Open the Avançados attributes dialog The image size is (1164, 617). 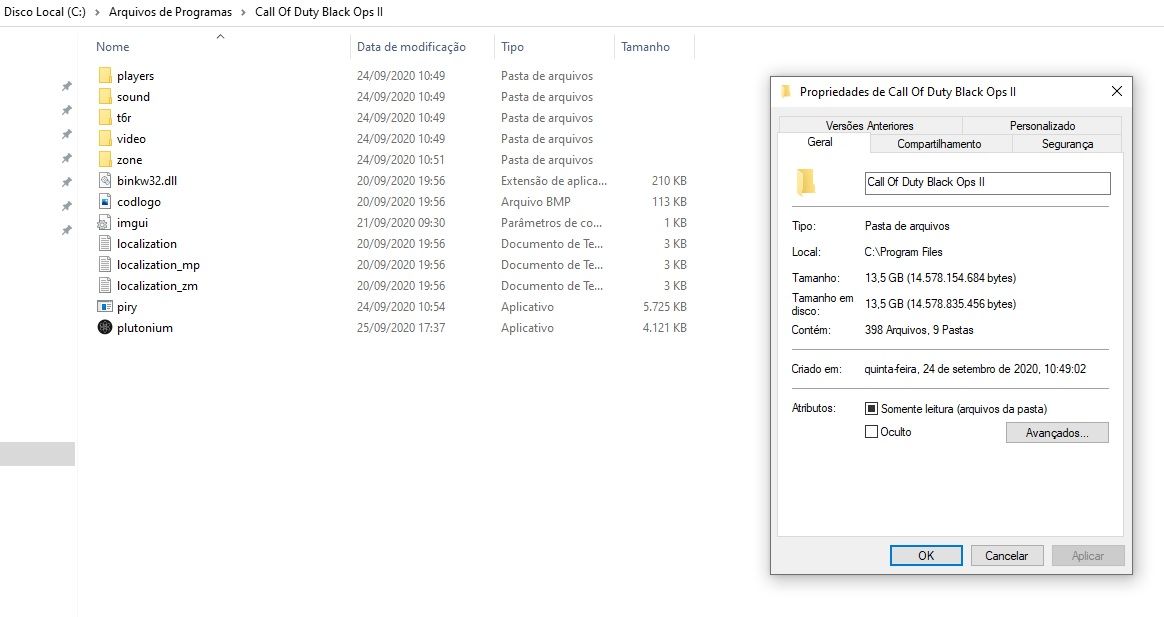[x=1057, y=433]
